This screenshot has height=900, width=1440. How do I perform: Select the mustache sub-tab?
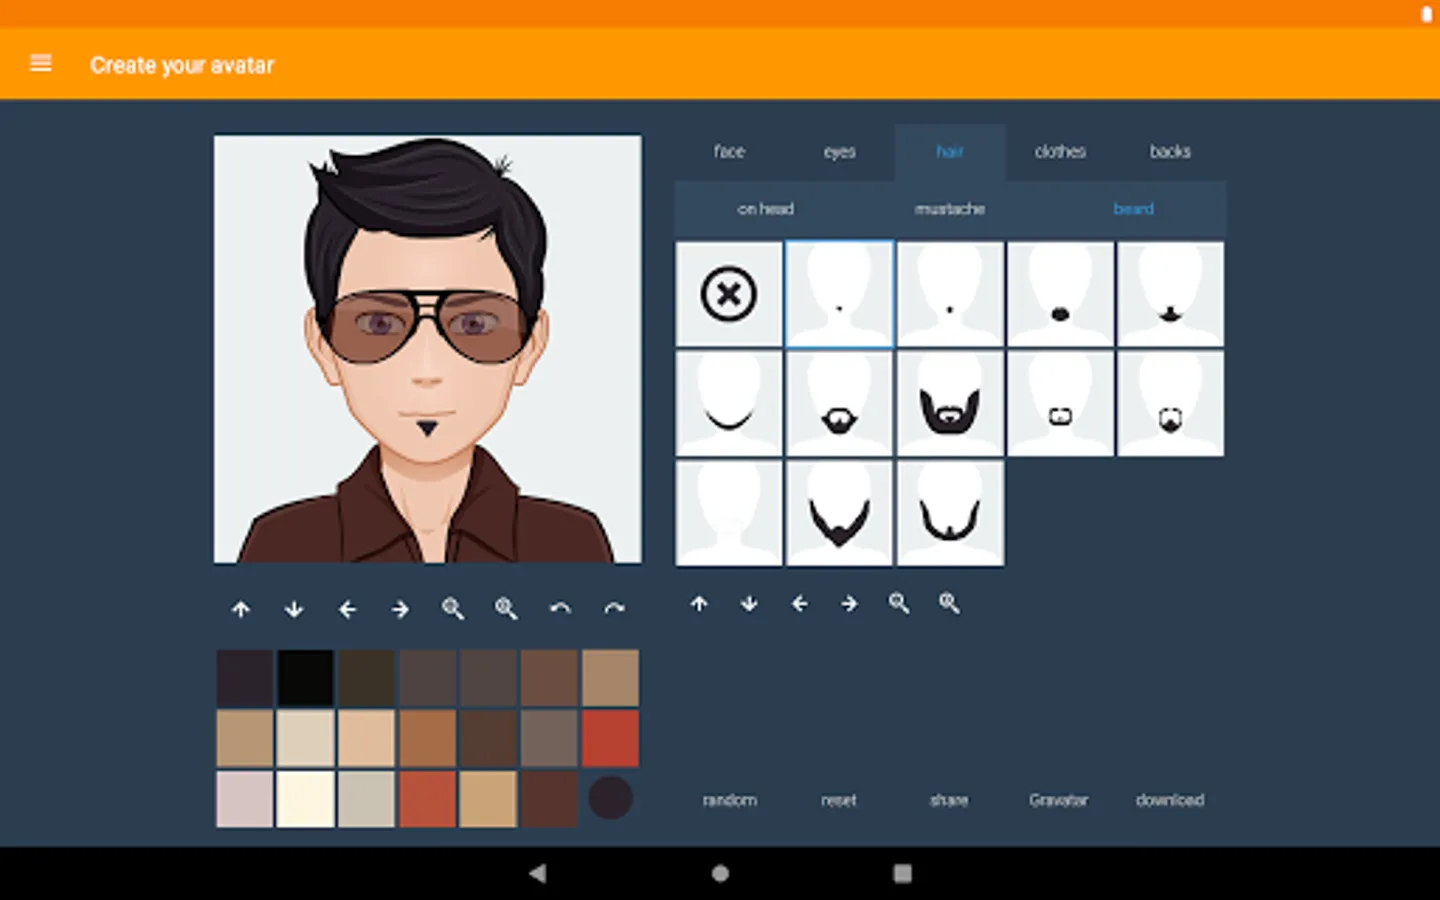click(x=950, y=209)
